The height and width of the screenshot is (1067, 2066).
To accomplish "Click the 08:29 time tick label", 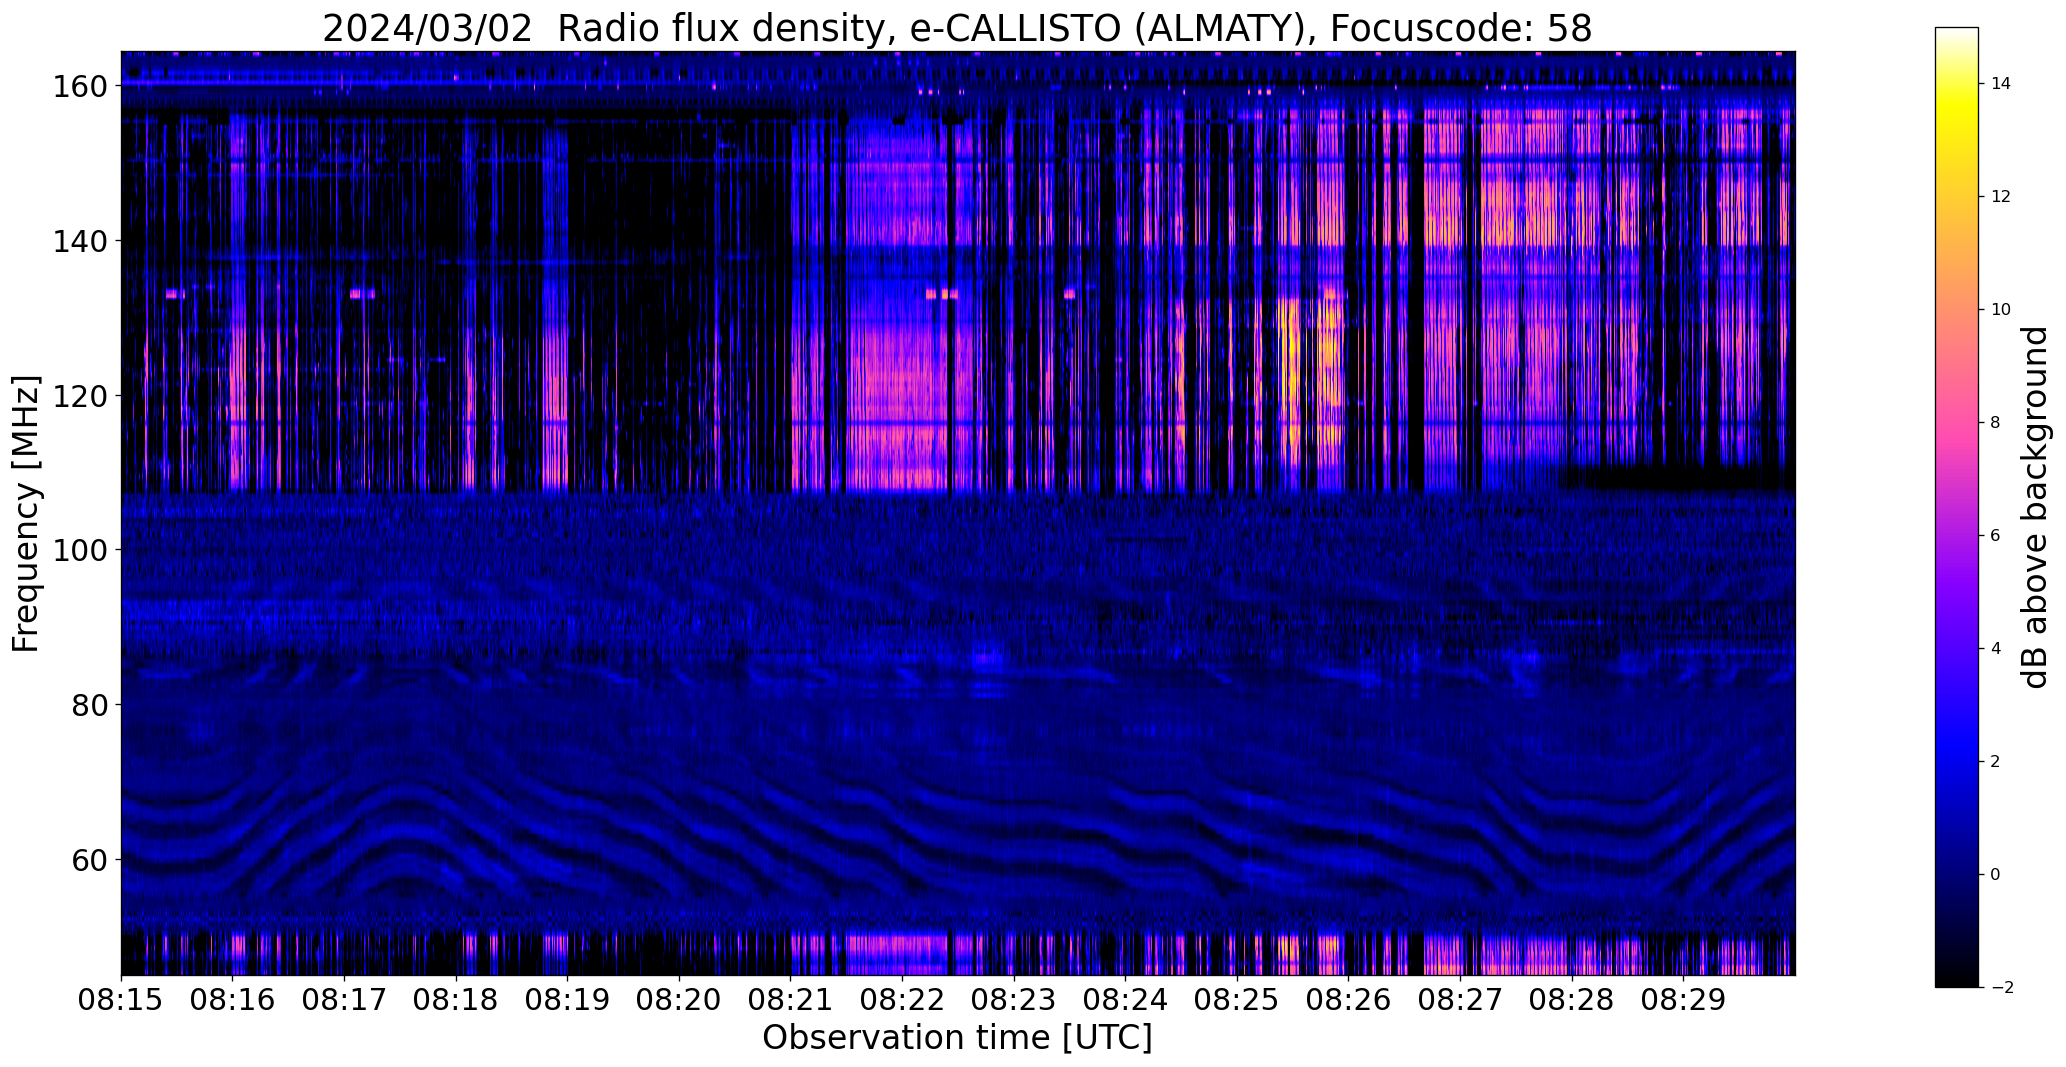I will pyautogui.click(x=1684, y=1000).
